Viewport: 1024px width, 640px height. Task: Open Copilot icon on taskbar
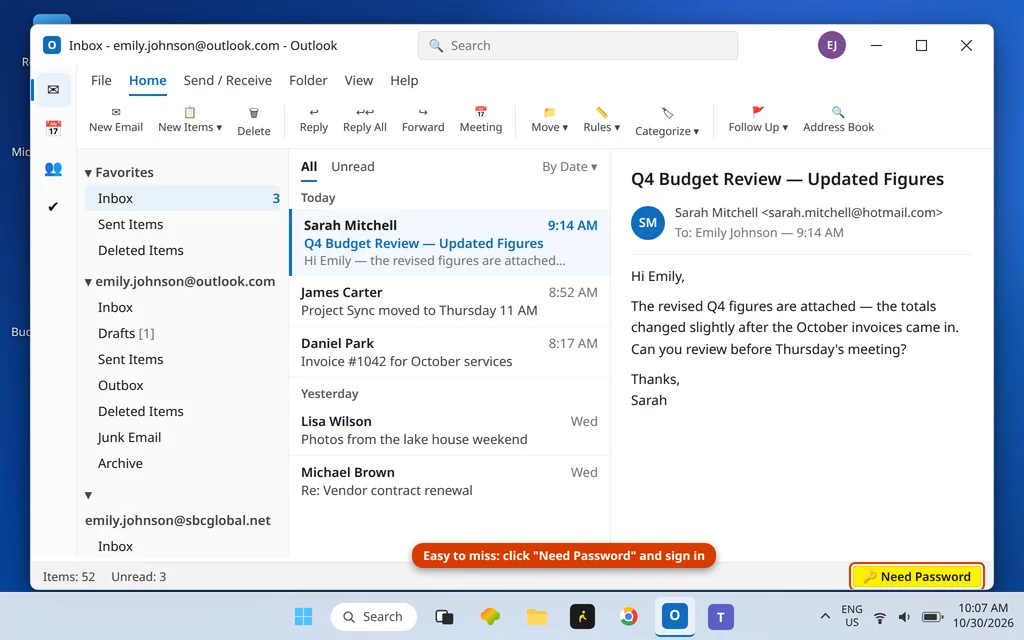490,616
